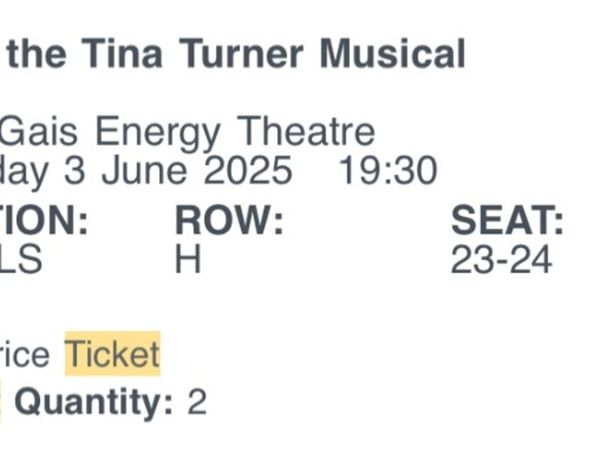Click the word June in date

pyautogui.click(x=144, y=170)
